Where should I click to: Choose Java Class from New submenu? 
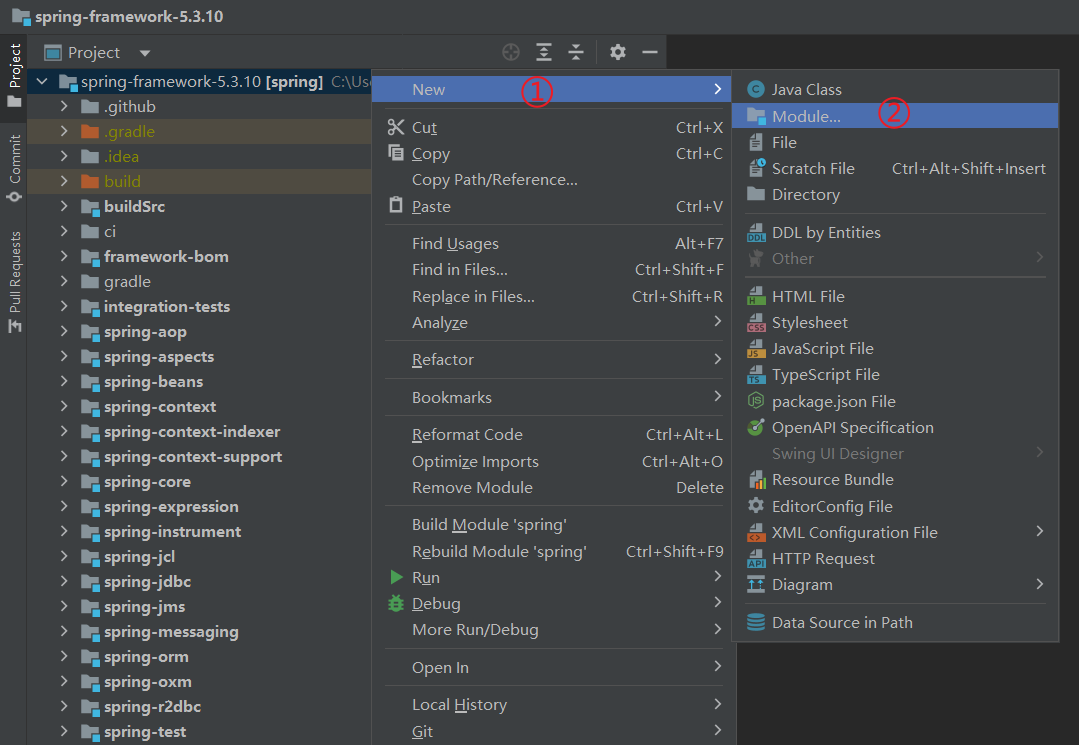[x=806, y=90]
